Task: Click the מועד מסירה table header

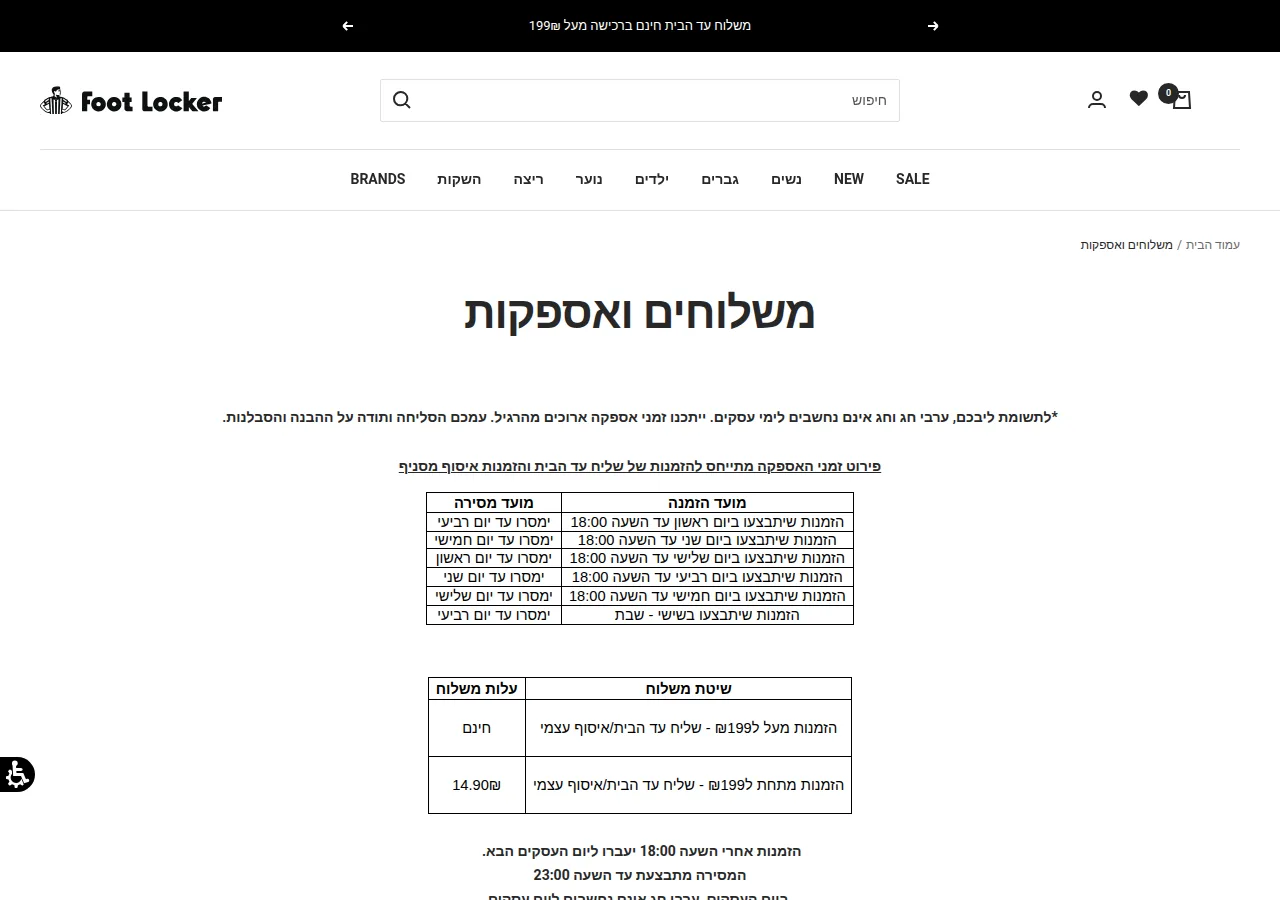Action: tap(494, 503)
